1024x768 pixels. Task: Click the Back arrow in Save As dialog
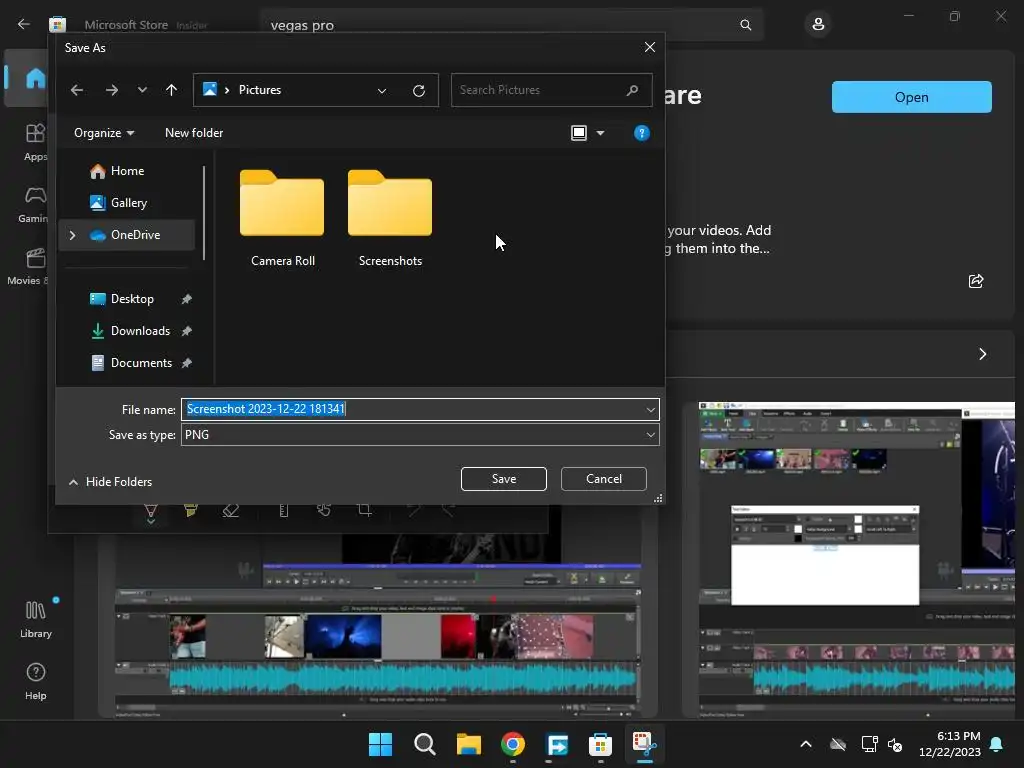click(x=77, y=90)
